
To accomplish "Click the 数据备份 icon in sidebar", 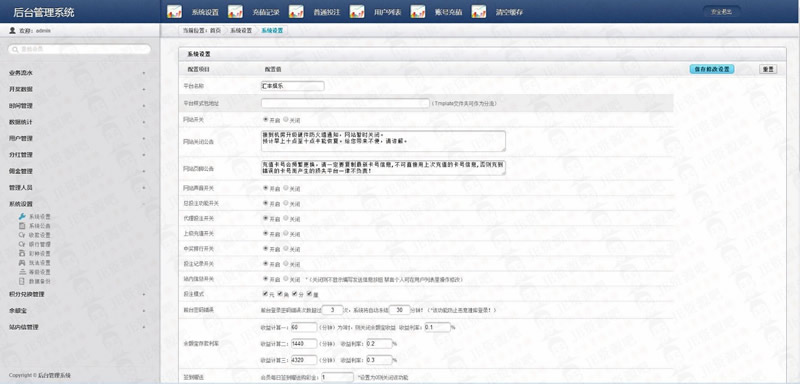I will (x=22, y=280).
